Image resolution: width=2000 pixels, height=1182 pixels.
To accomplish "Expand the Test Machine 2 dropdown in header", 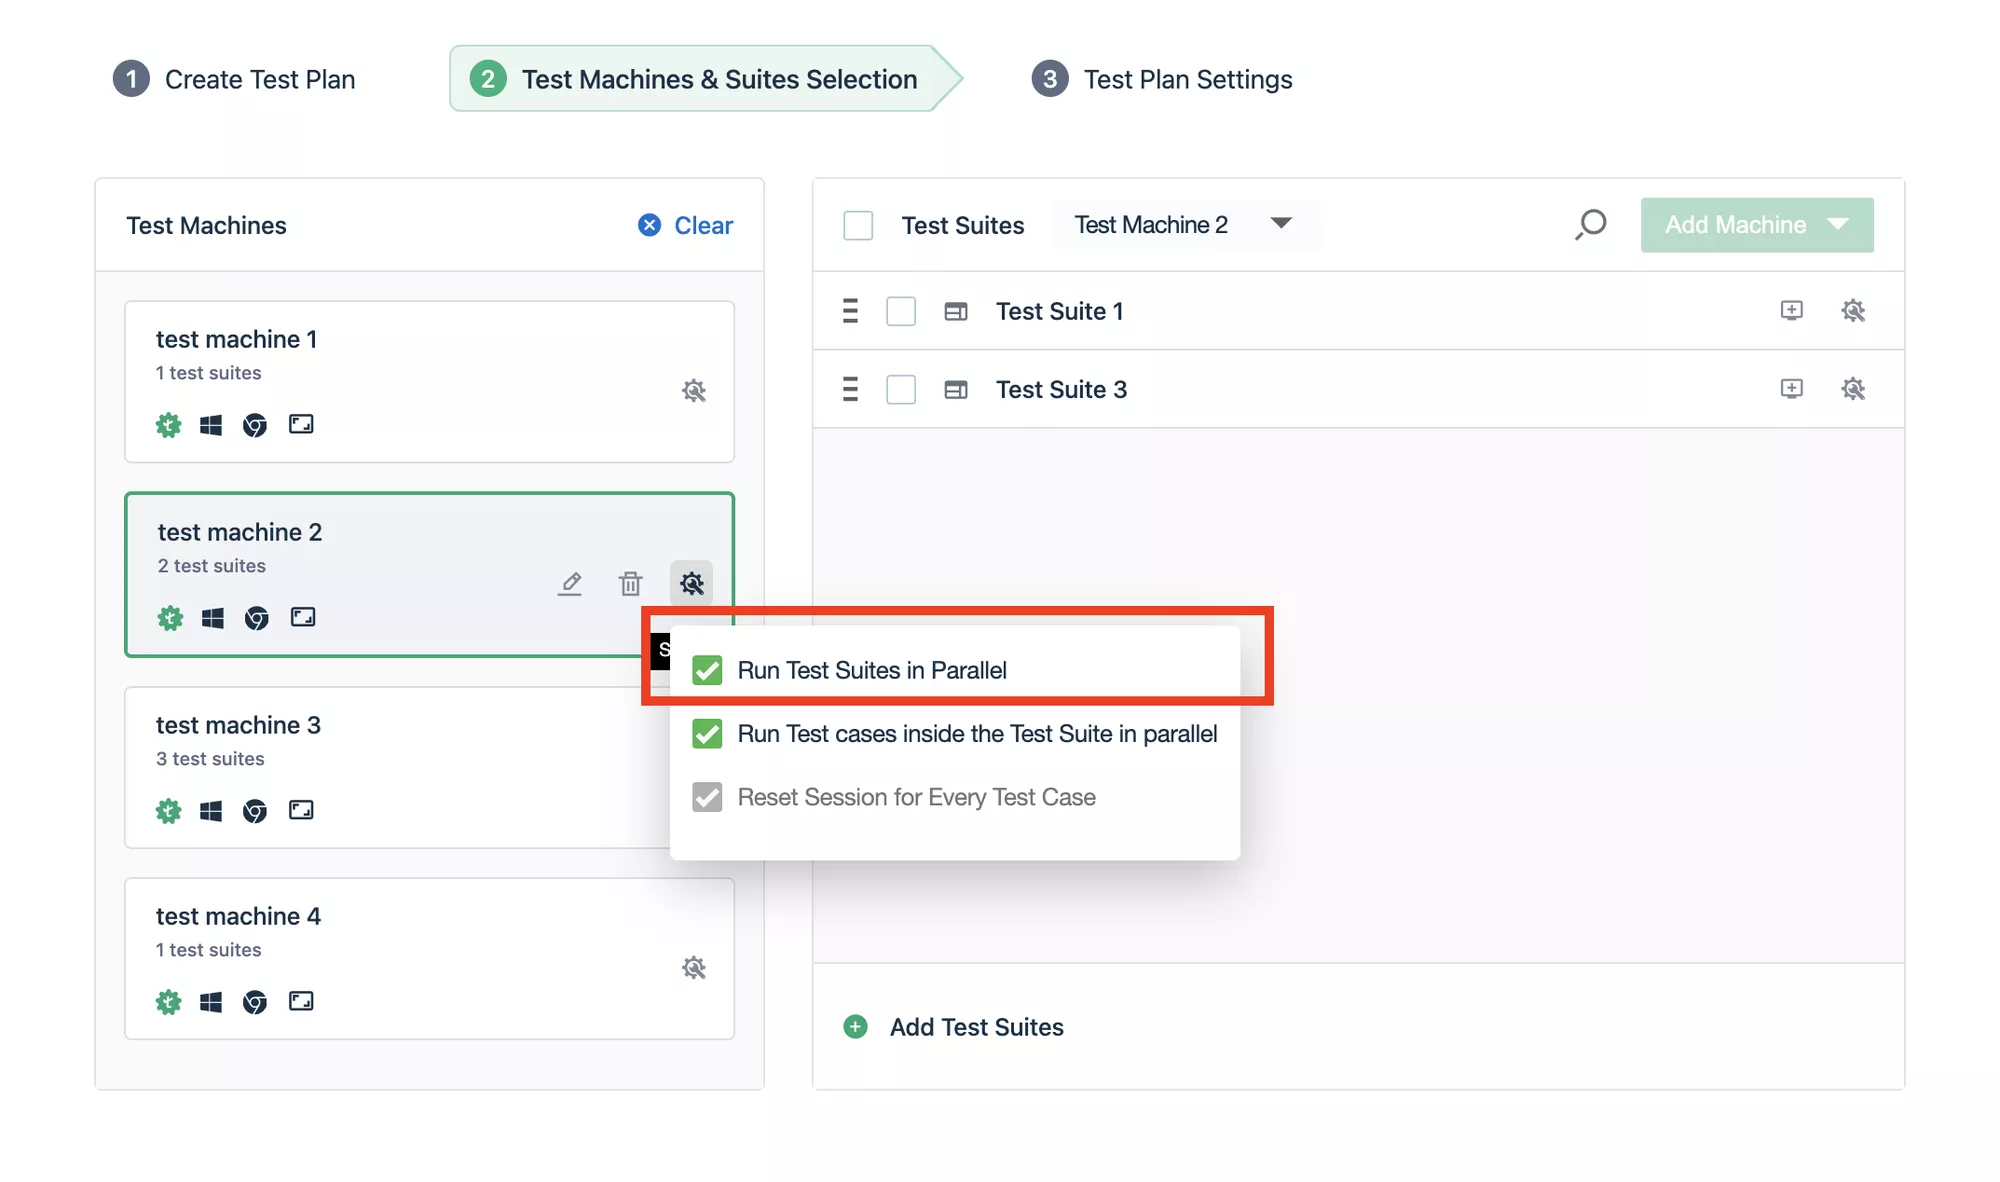I will (1278, 224).
